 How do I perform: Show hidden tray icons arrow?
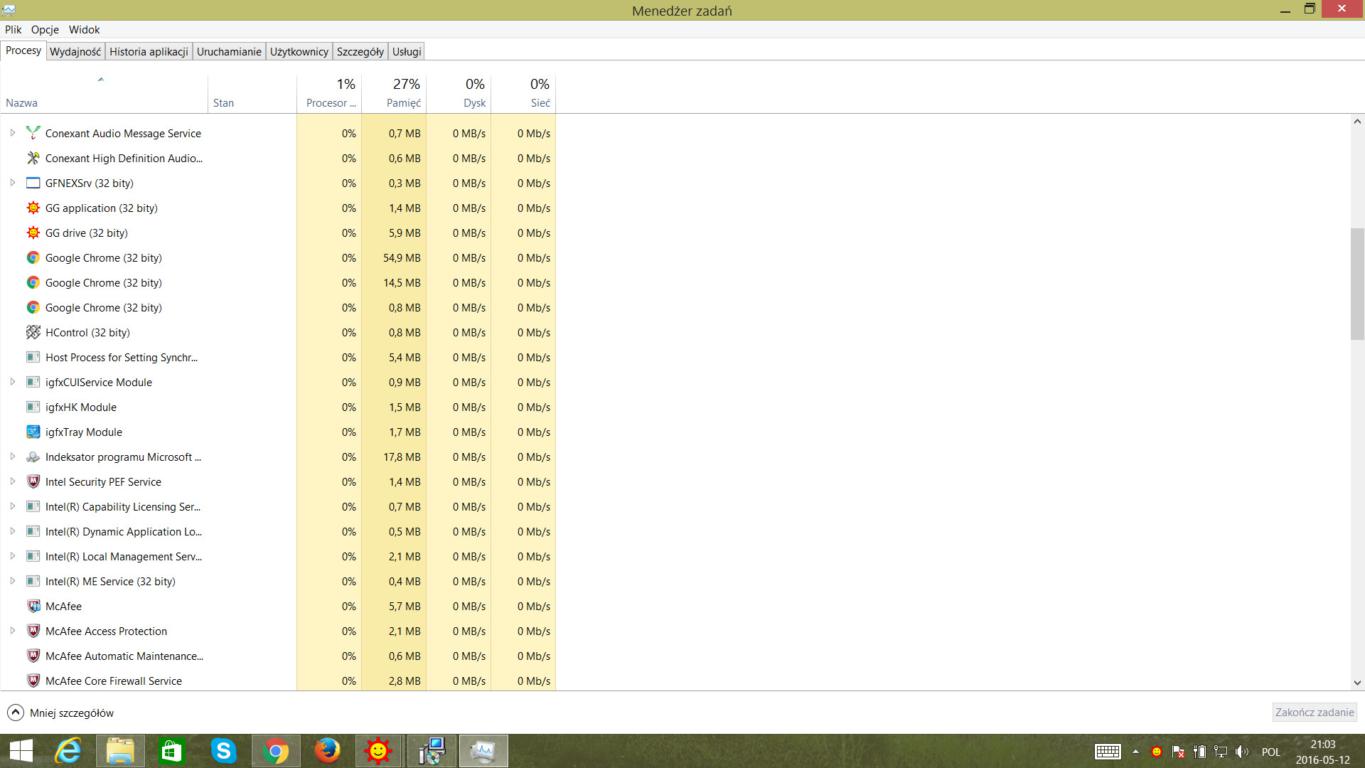point(1135,752)
